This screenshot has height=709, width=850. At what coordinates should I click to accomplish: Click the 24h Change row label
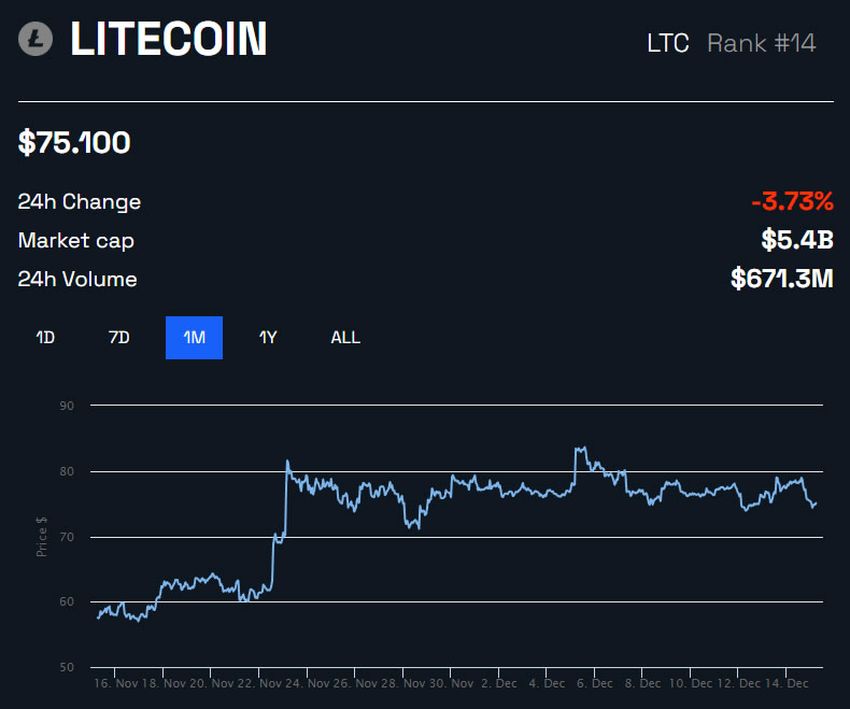79,201
